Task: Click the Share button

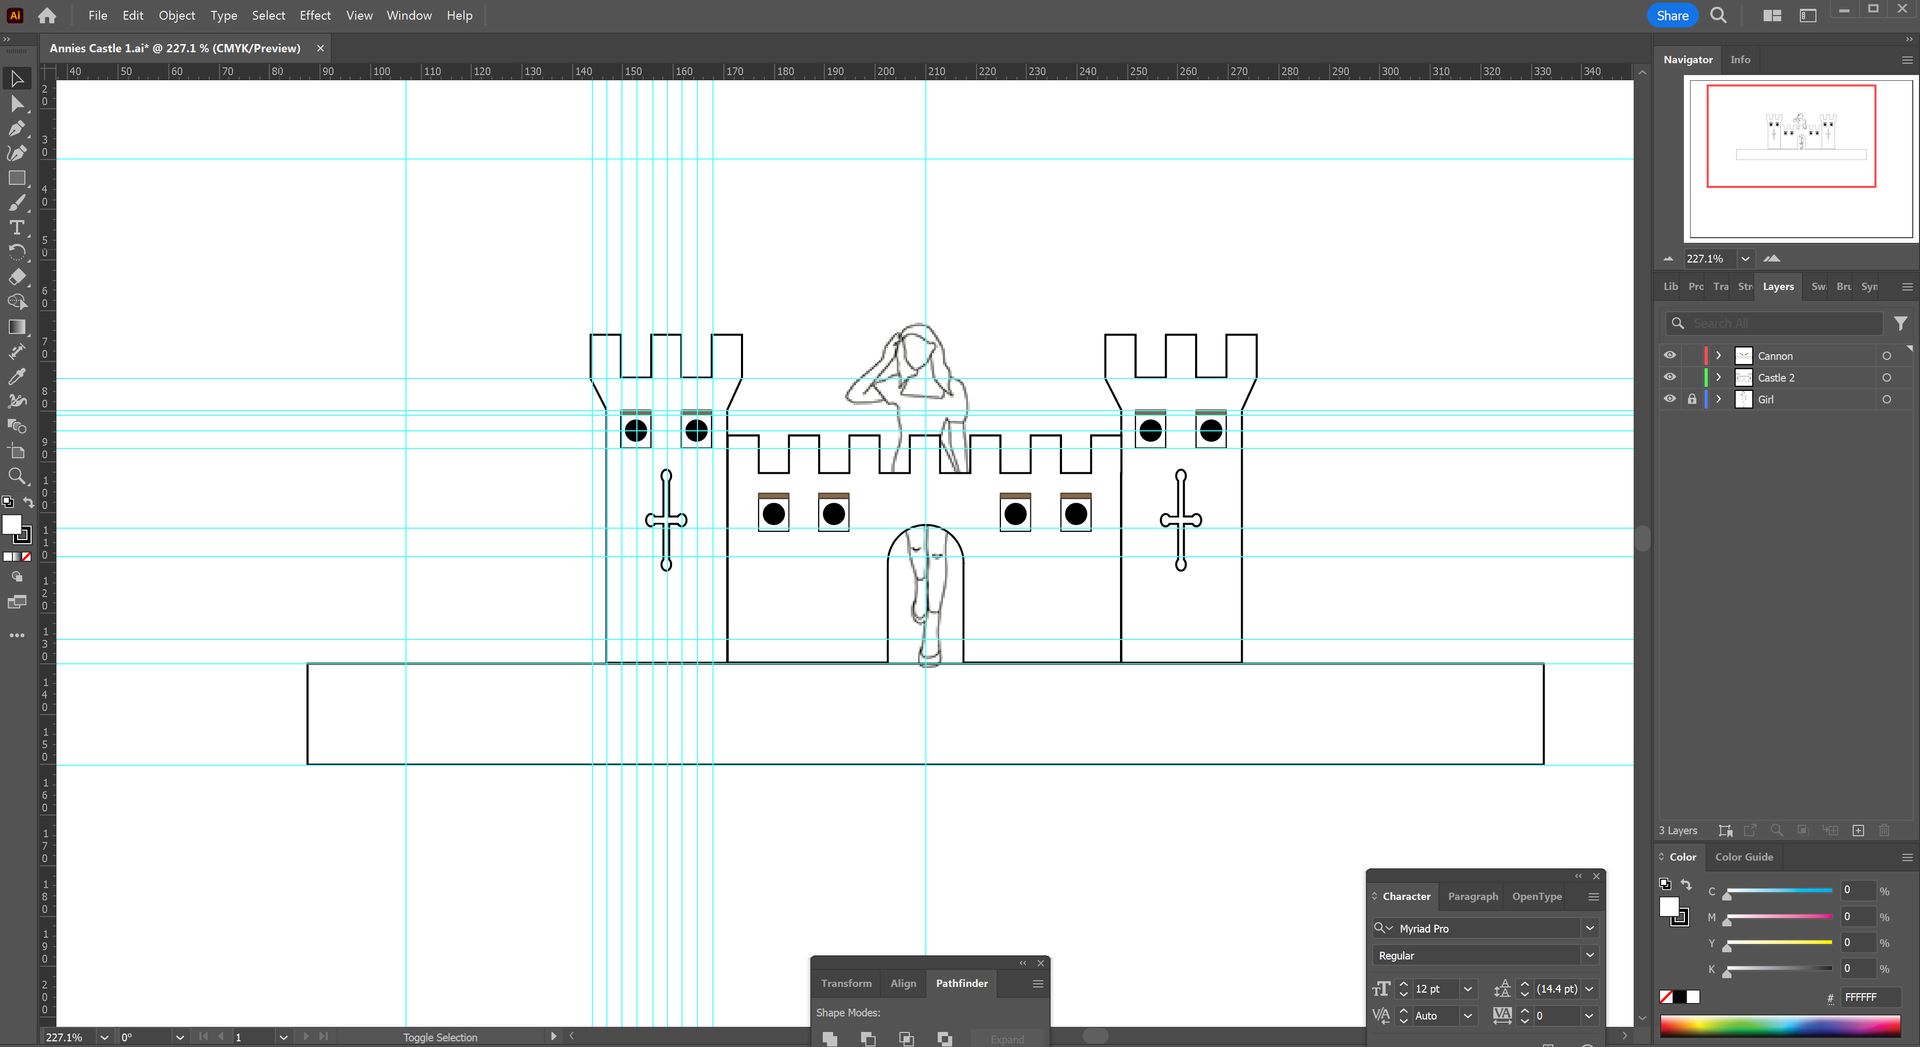Action: [x=1672, y=15]
